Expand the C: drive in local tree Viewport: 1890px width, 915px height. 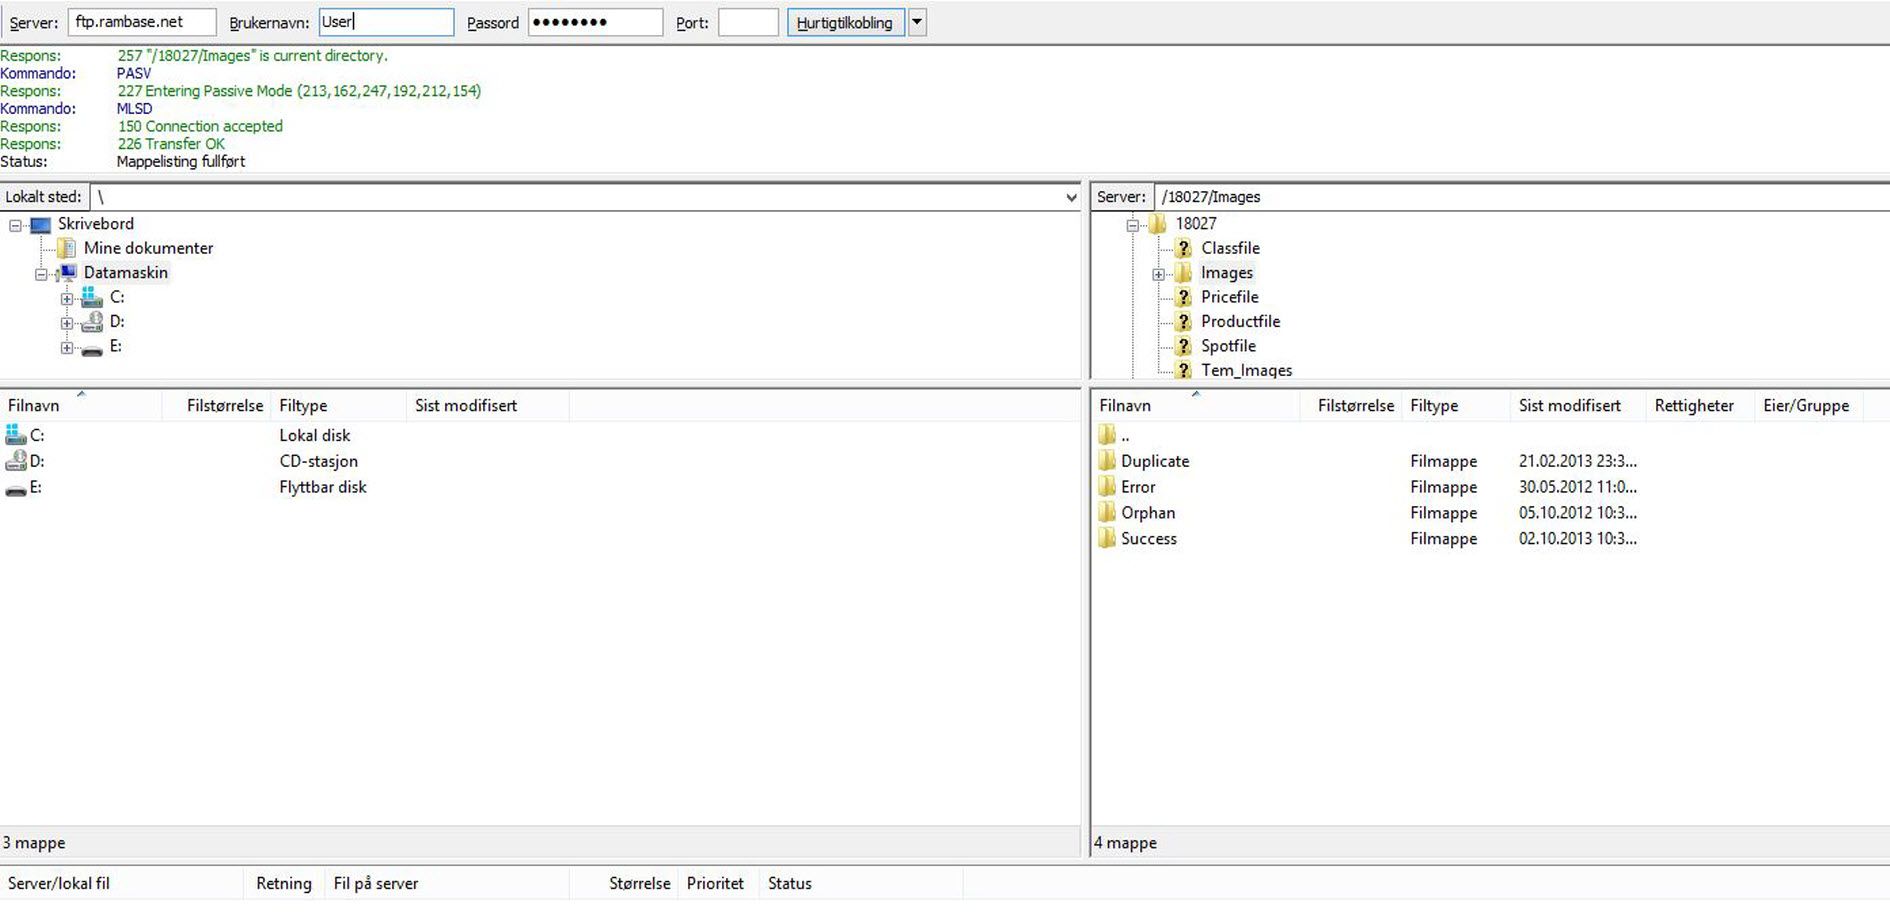click(x=66, y=298)
